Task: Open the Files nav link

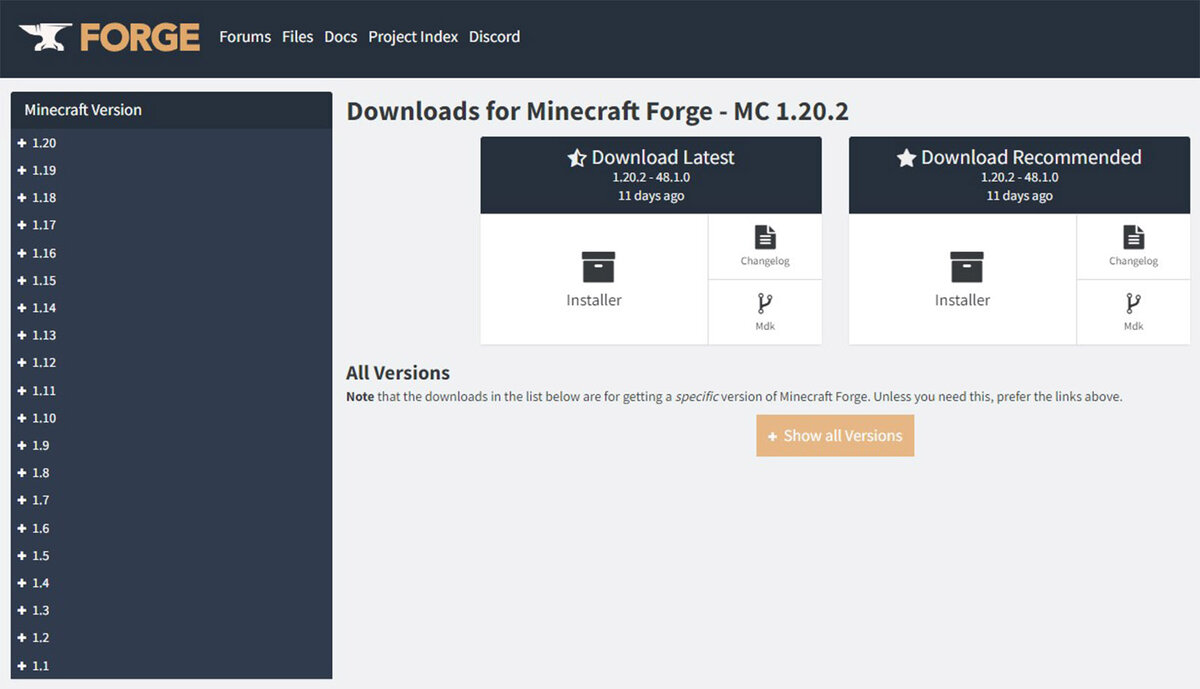Action: click(x=298, y=37)
